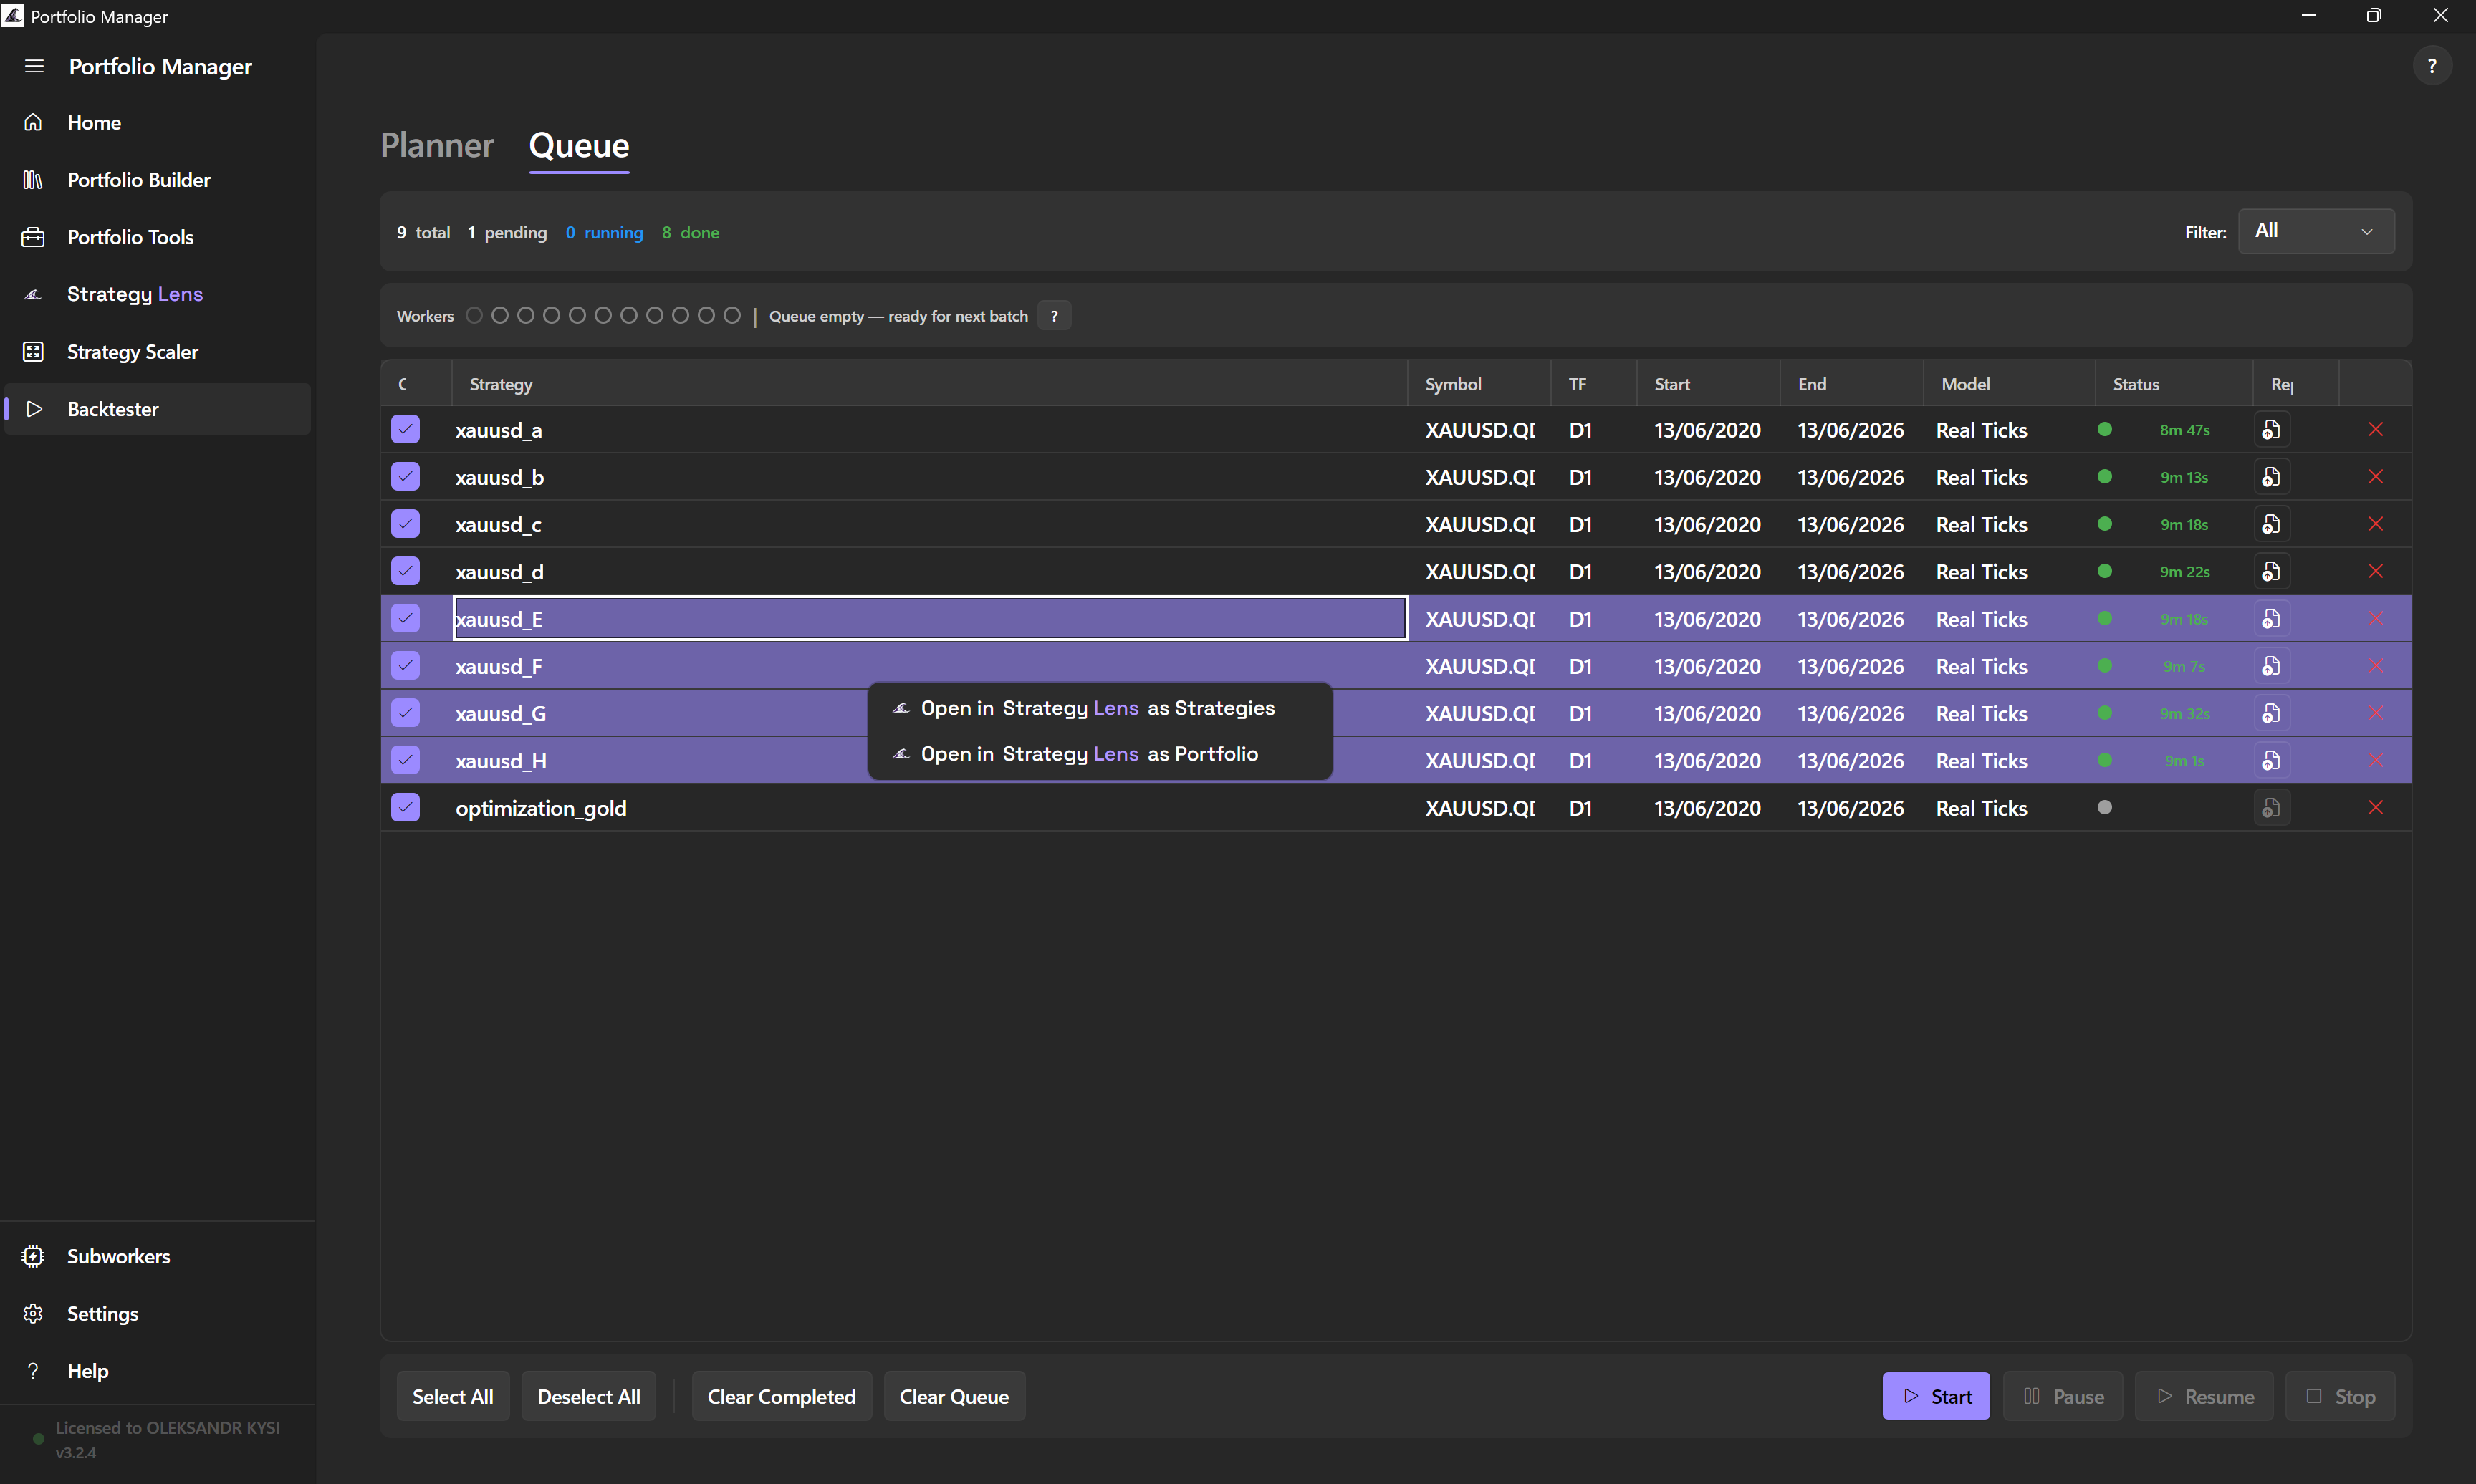Click Deselect All button
The width and height of the screenshot is (2476, 1484).
pyautogui.click(x=589, y=1396)
